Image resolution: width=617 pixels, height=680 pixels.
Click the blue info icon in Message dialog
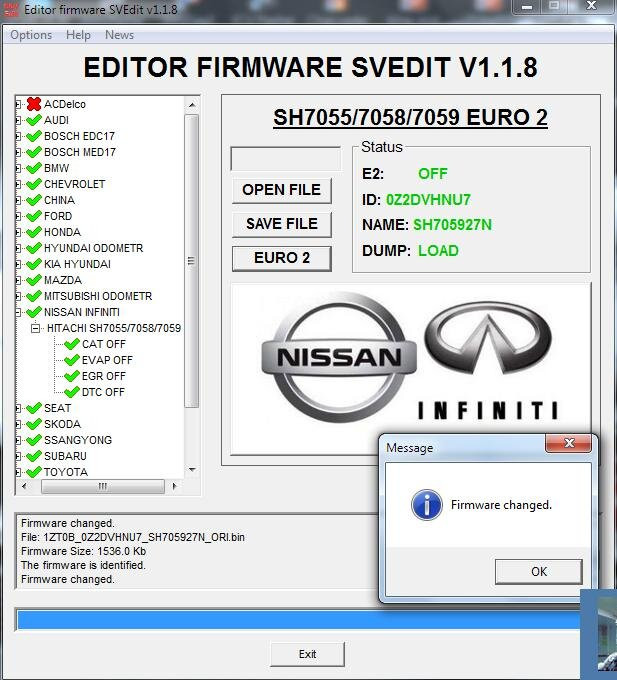coord(427,505)
